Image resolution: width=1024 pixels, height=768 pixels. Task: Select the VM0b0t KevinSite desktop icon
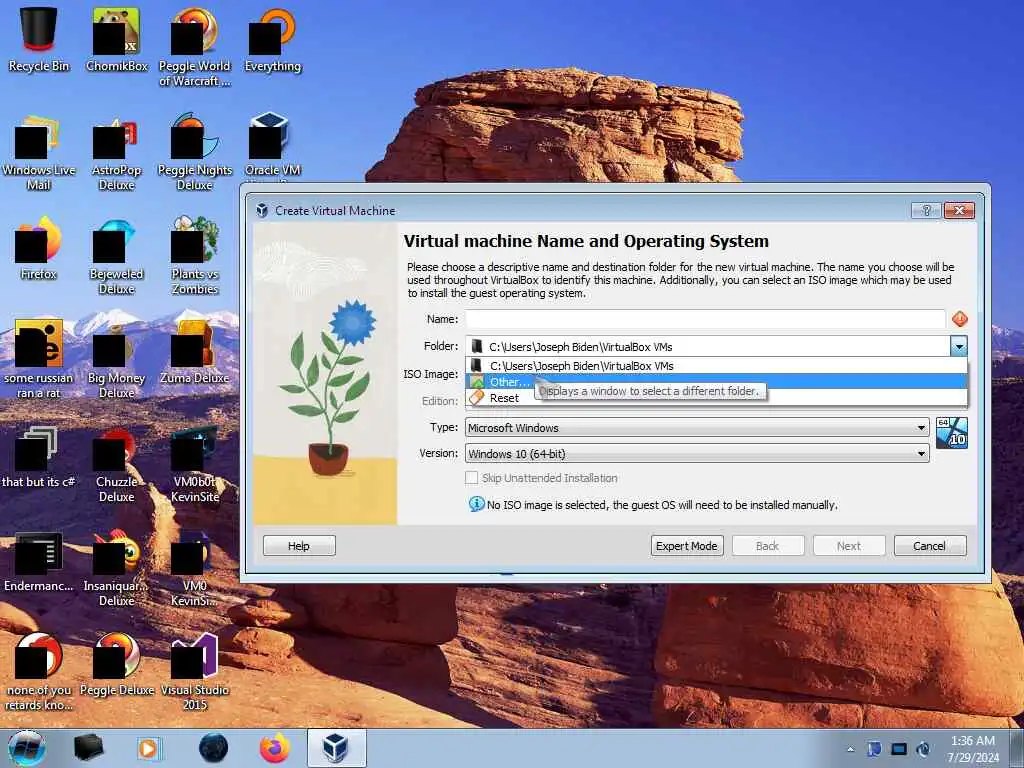195,464
